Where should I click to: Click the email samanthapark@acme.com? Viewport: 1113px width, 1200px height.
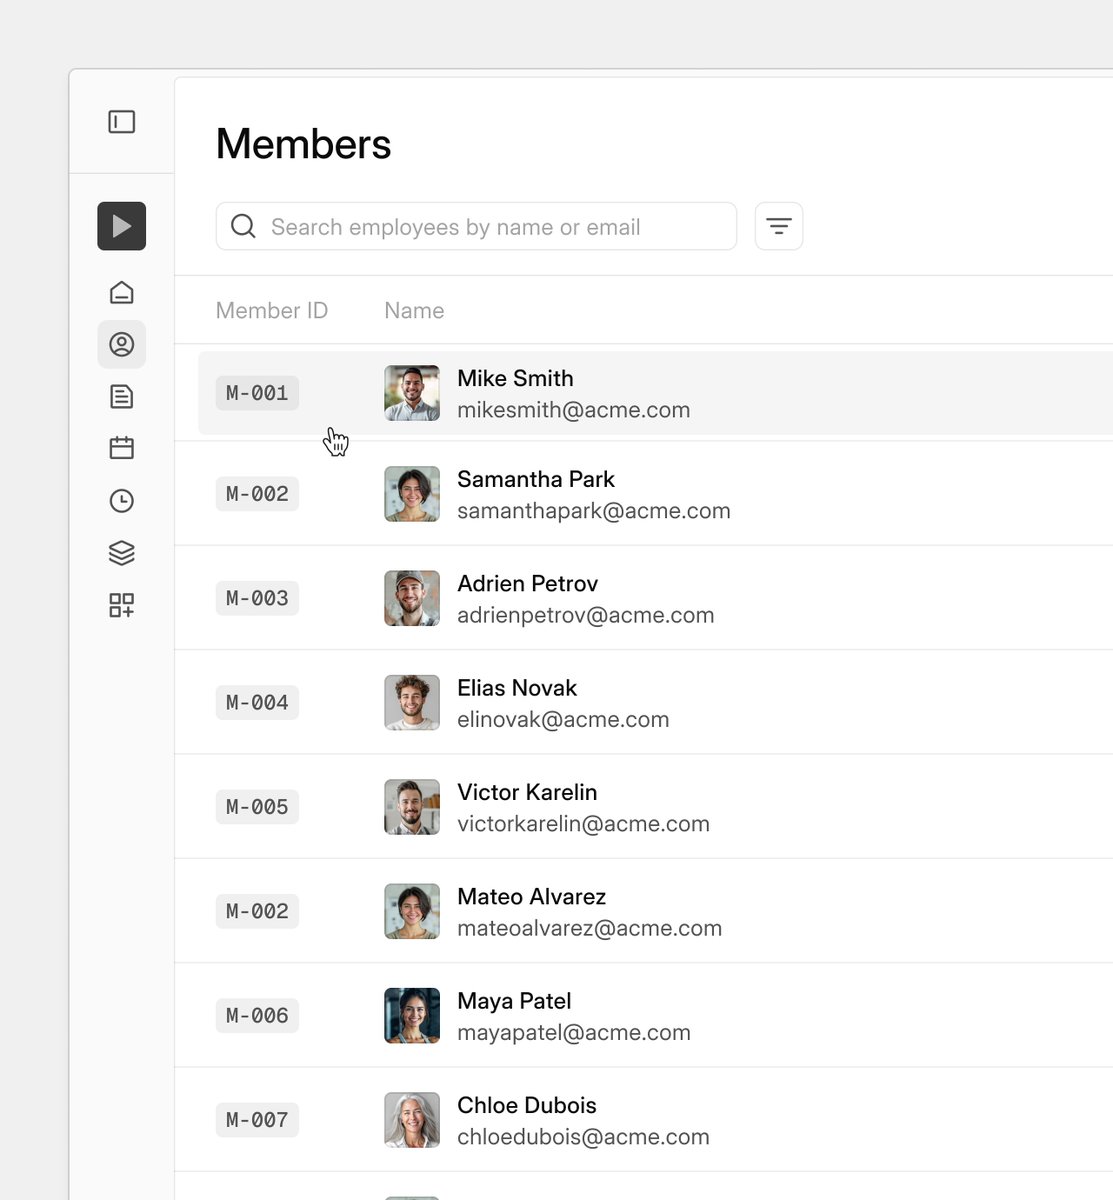pyautogui.click(x=594, y=511)
